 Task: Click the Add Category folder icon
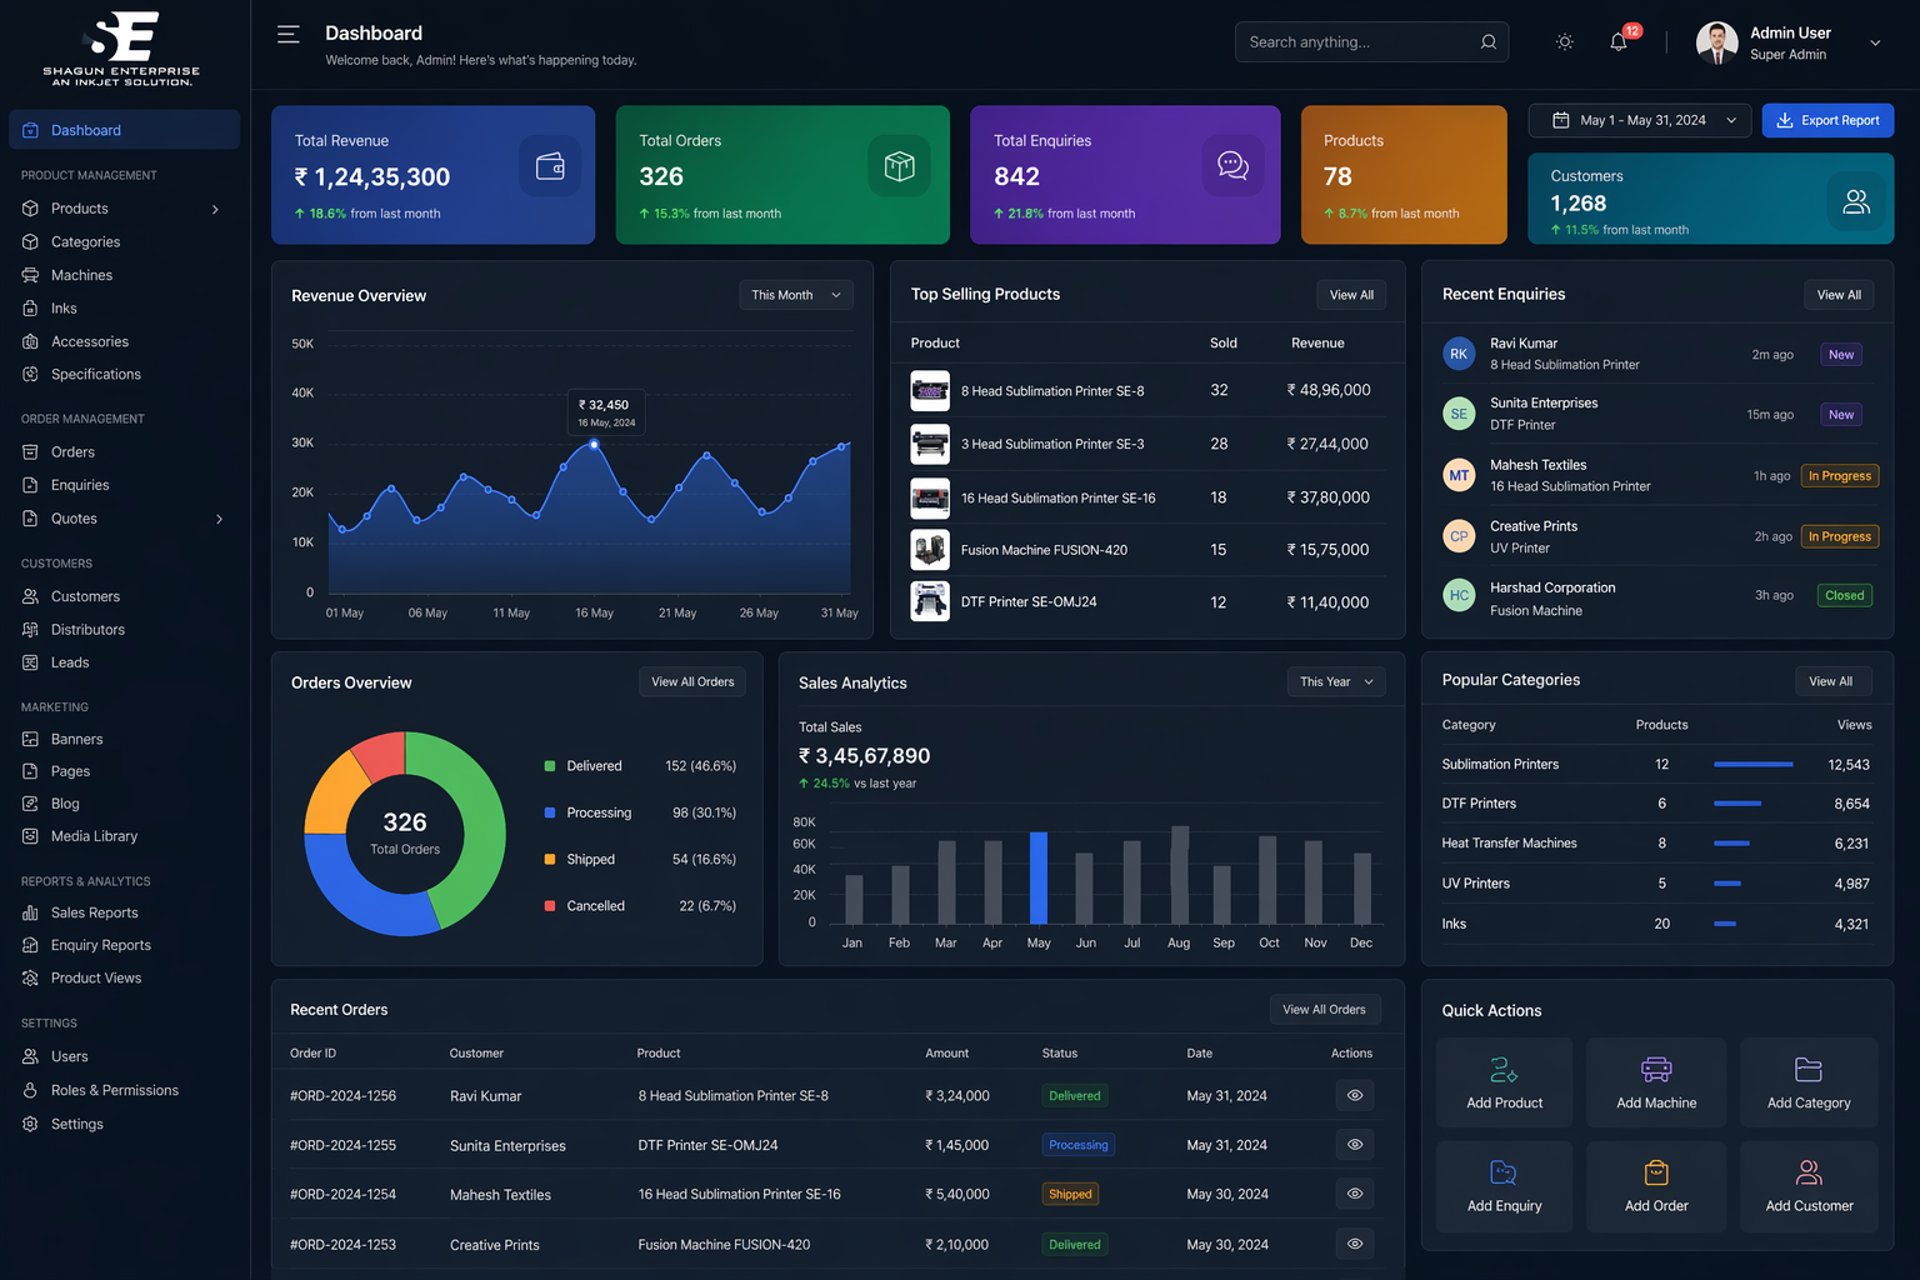[1808, 1069]
